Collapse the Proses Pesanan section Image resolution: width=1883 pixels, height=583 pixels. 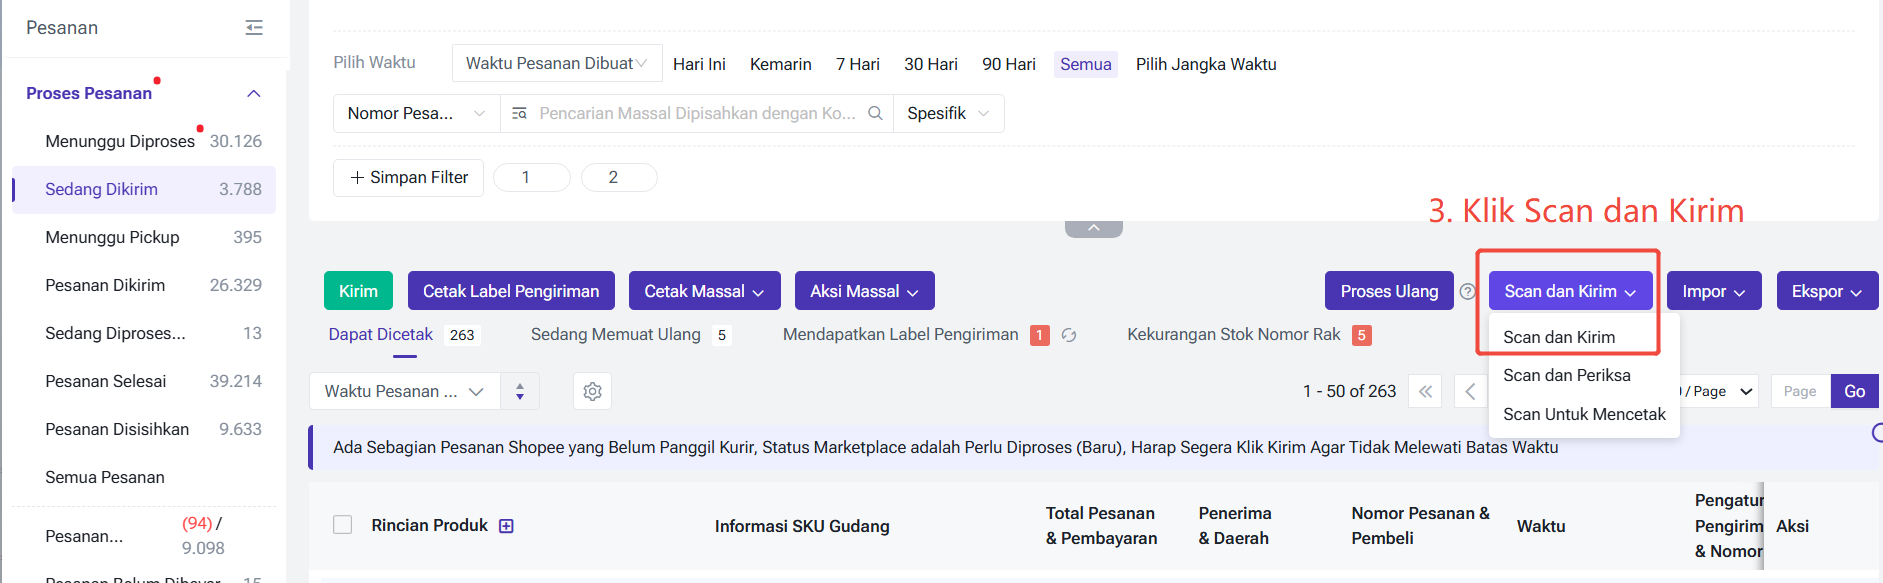tap(254, 93)
